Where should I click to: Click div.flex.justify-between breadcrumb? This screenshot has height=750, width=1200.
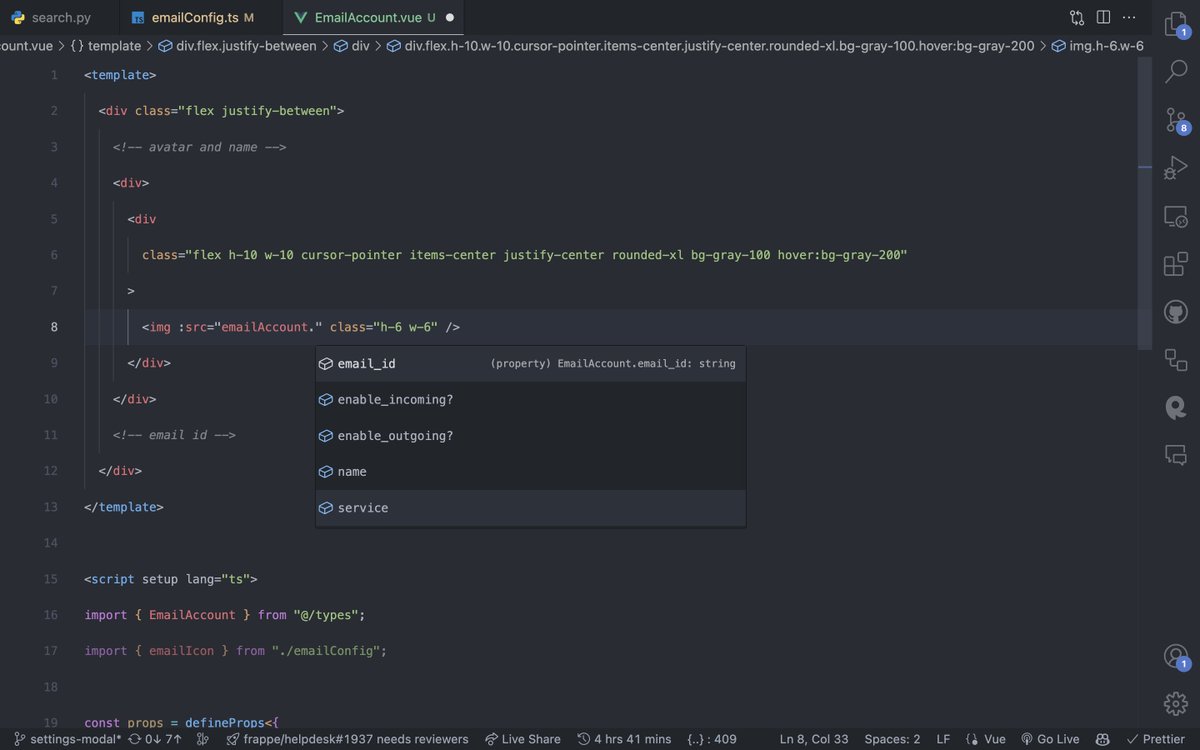[237, 46]
